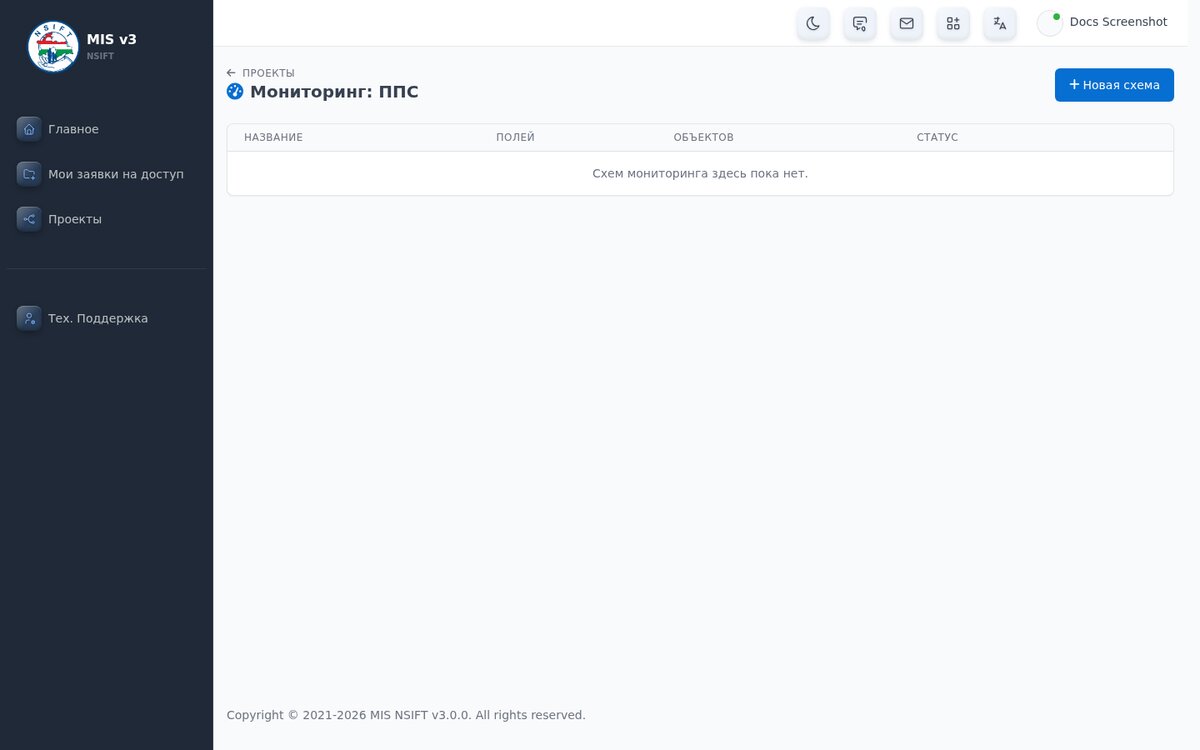Click the СТАТУС column header
Screen dimensions: 1200x750
pyautogui.click(x=937, y=137)
